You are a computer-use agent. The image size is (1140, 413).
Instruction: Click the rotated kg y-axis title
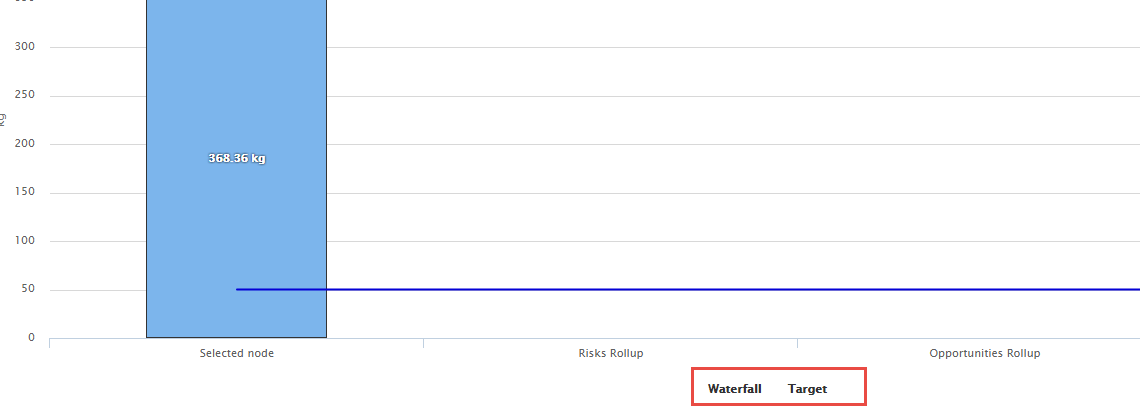(x=3, y=119)
